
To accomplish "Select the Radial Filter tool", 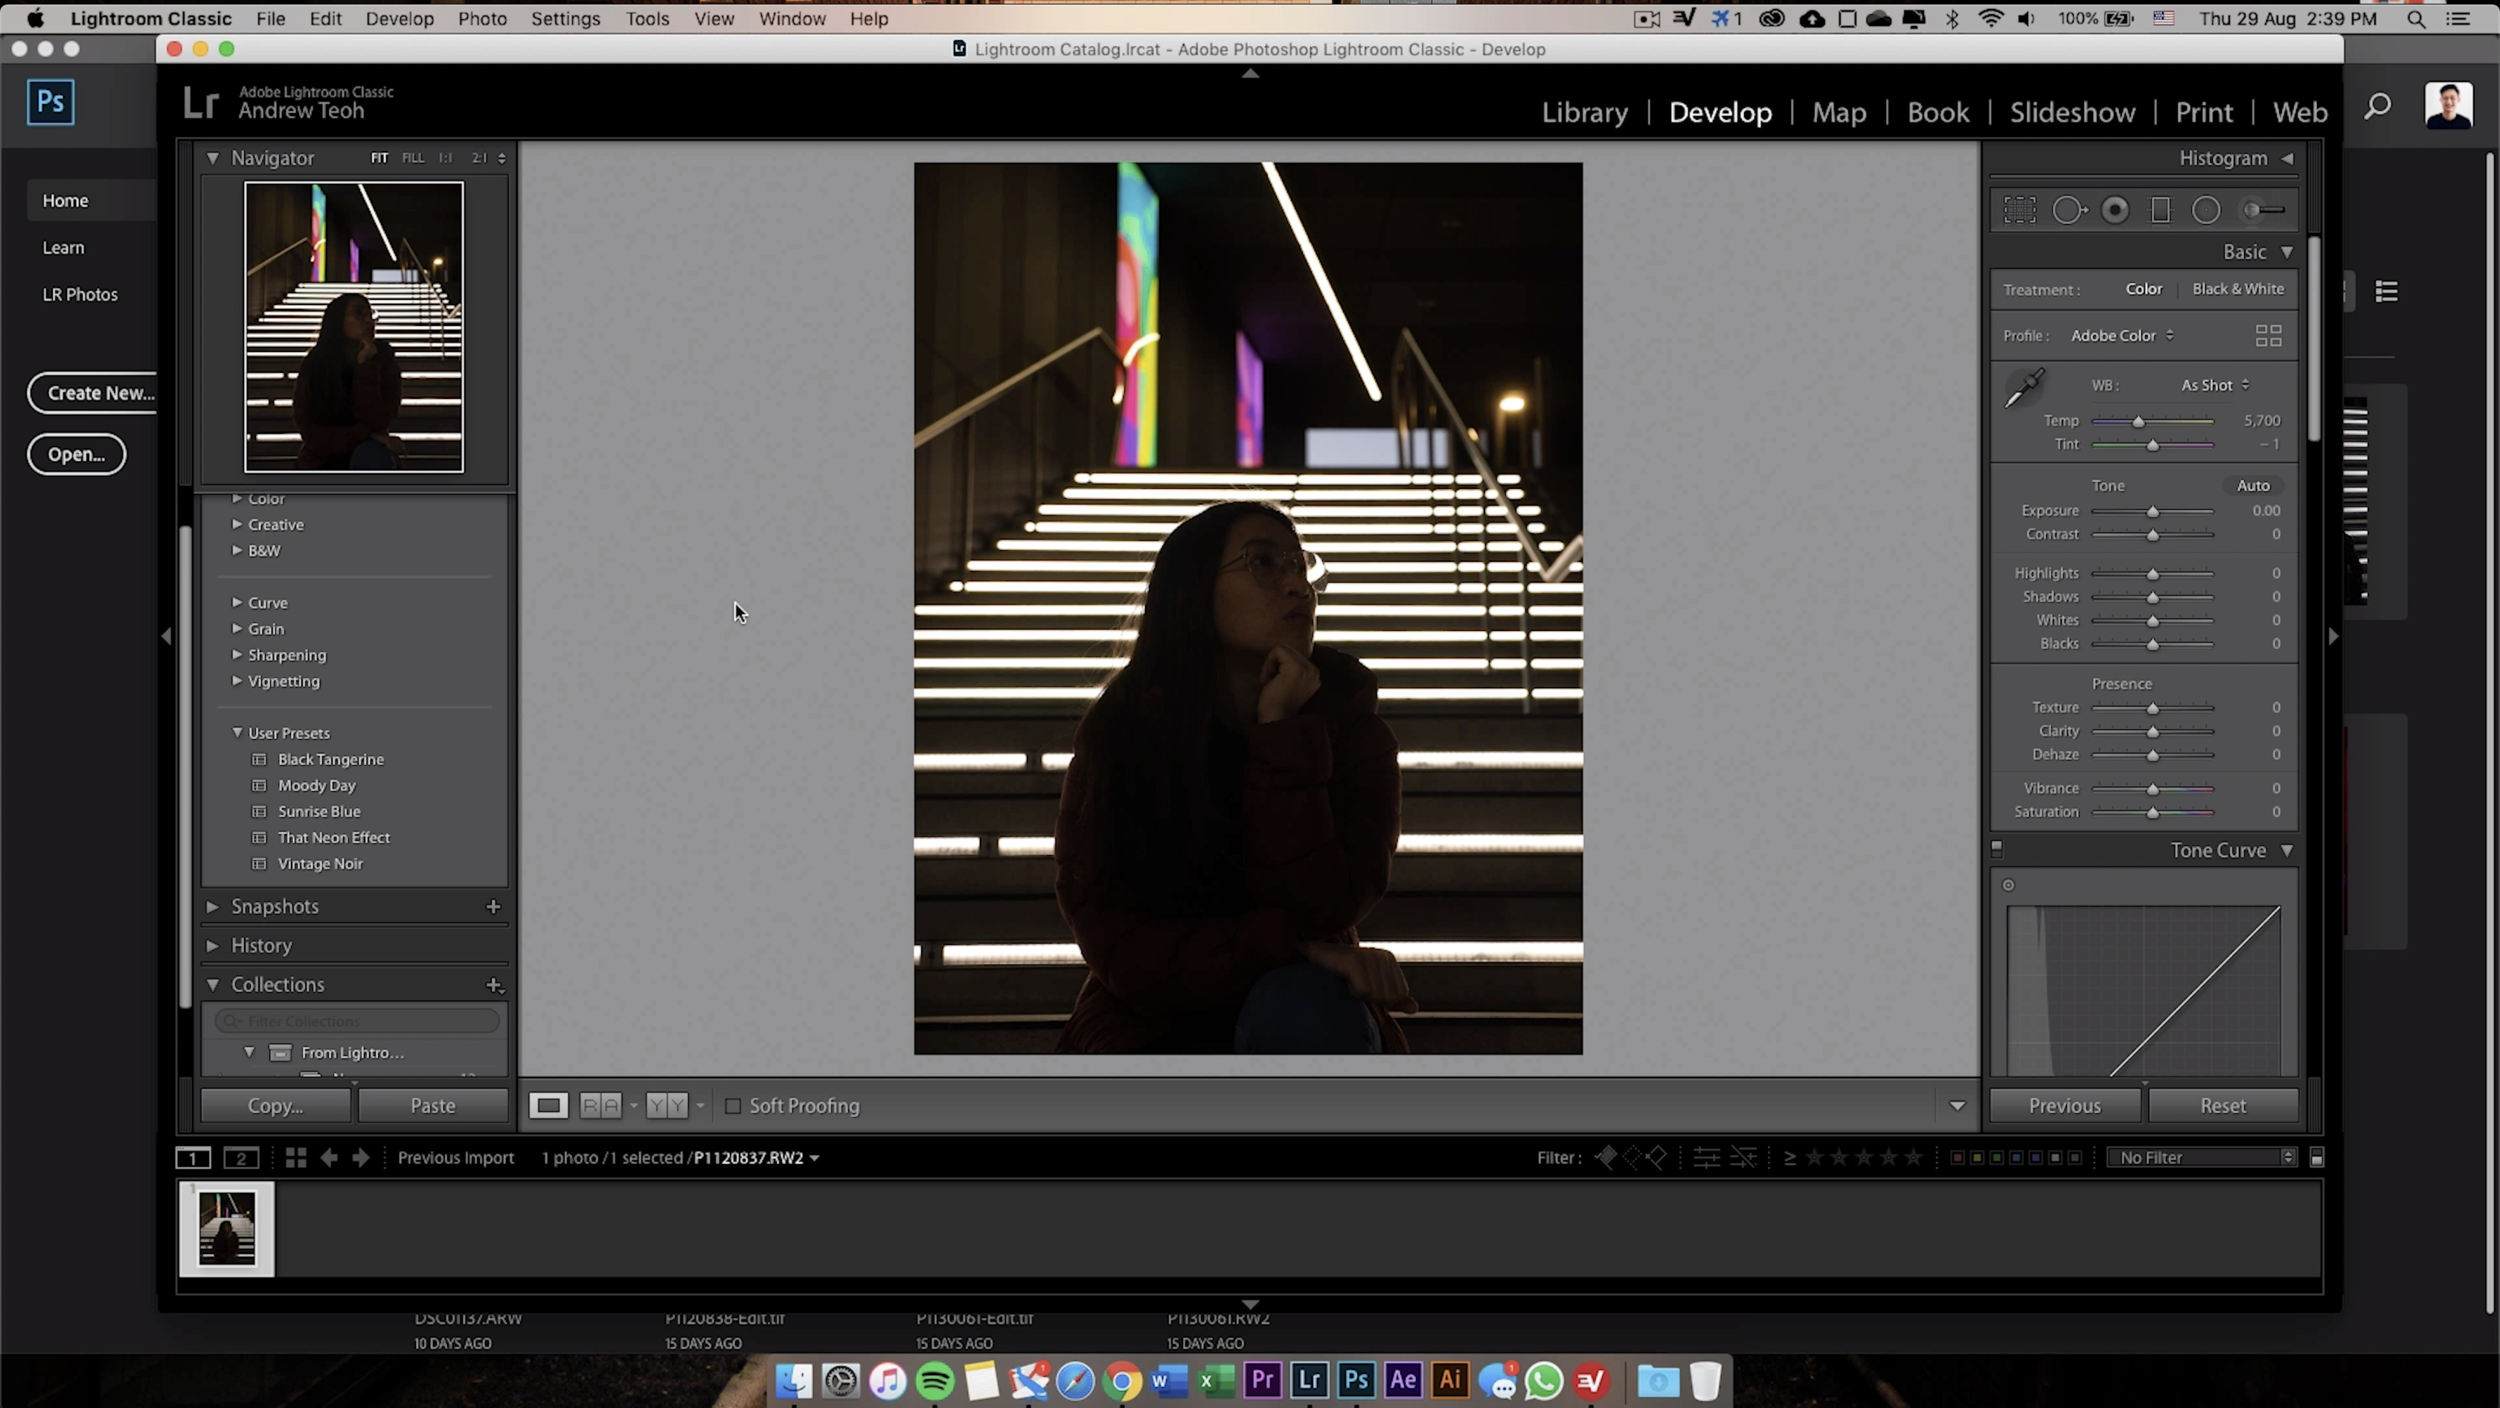I will (x=2207, y=208).
